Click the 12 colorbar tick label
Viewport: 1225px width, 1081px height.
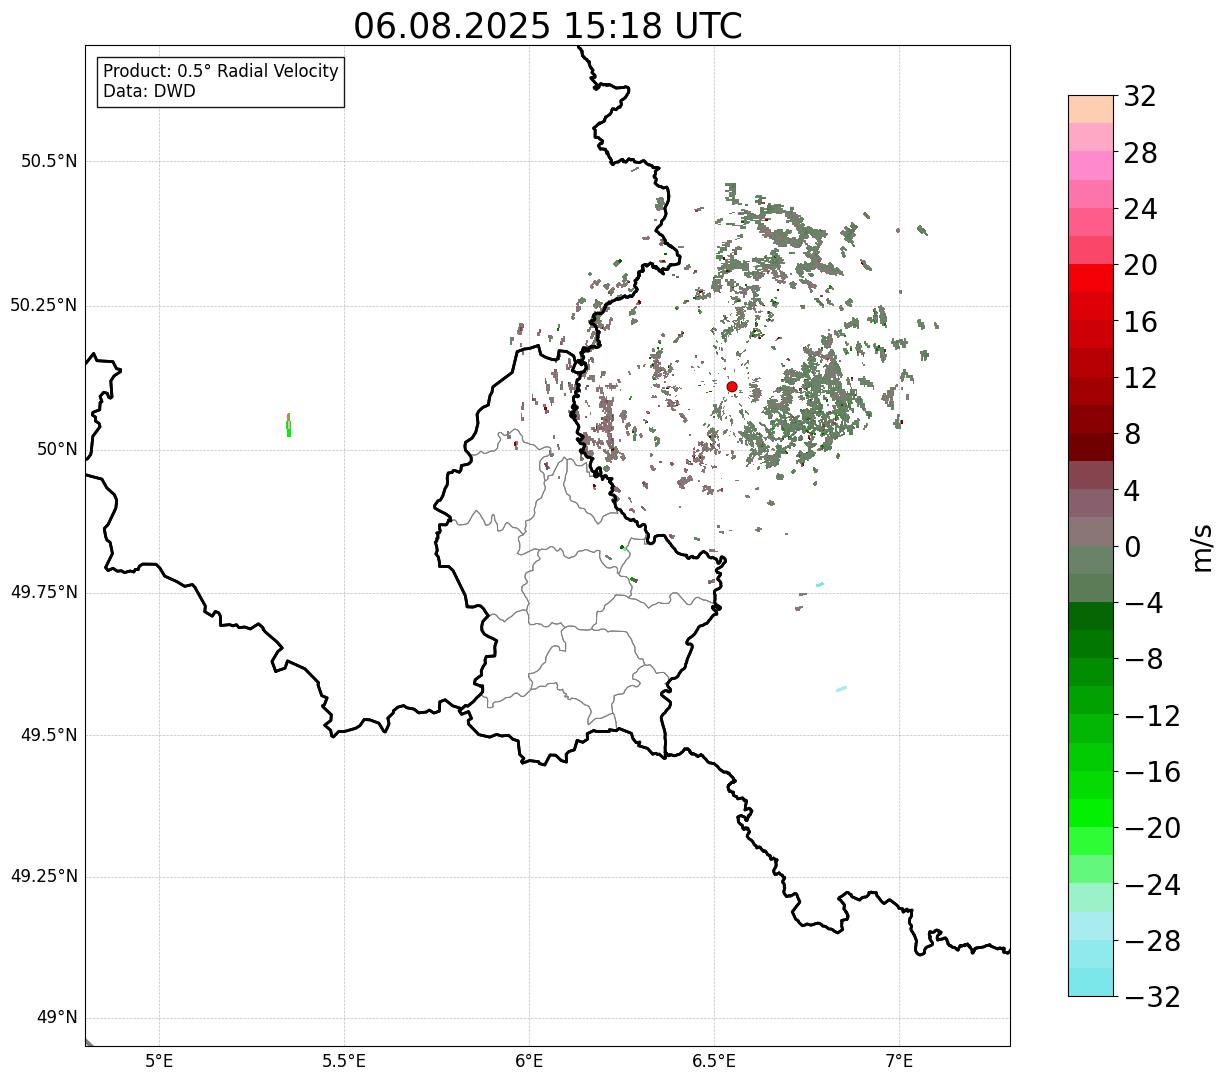(1140, 378)
